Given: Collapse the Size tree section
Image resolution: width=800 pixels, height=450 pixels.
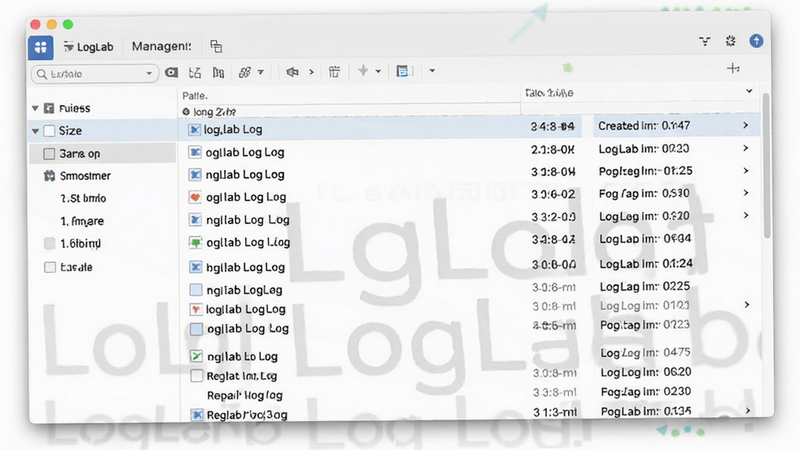Looking at the screenshot, I should coord(35,131).
